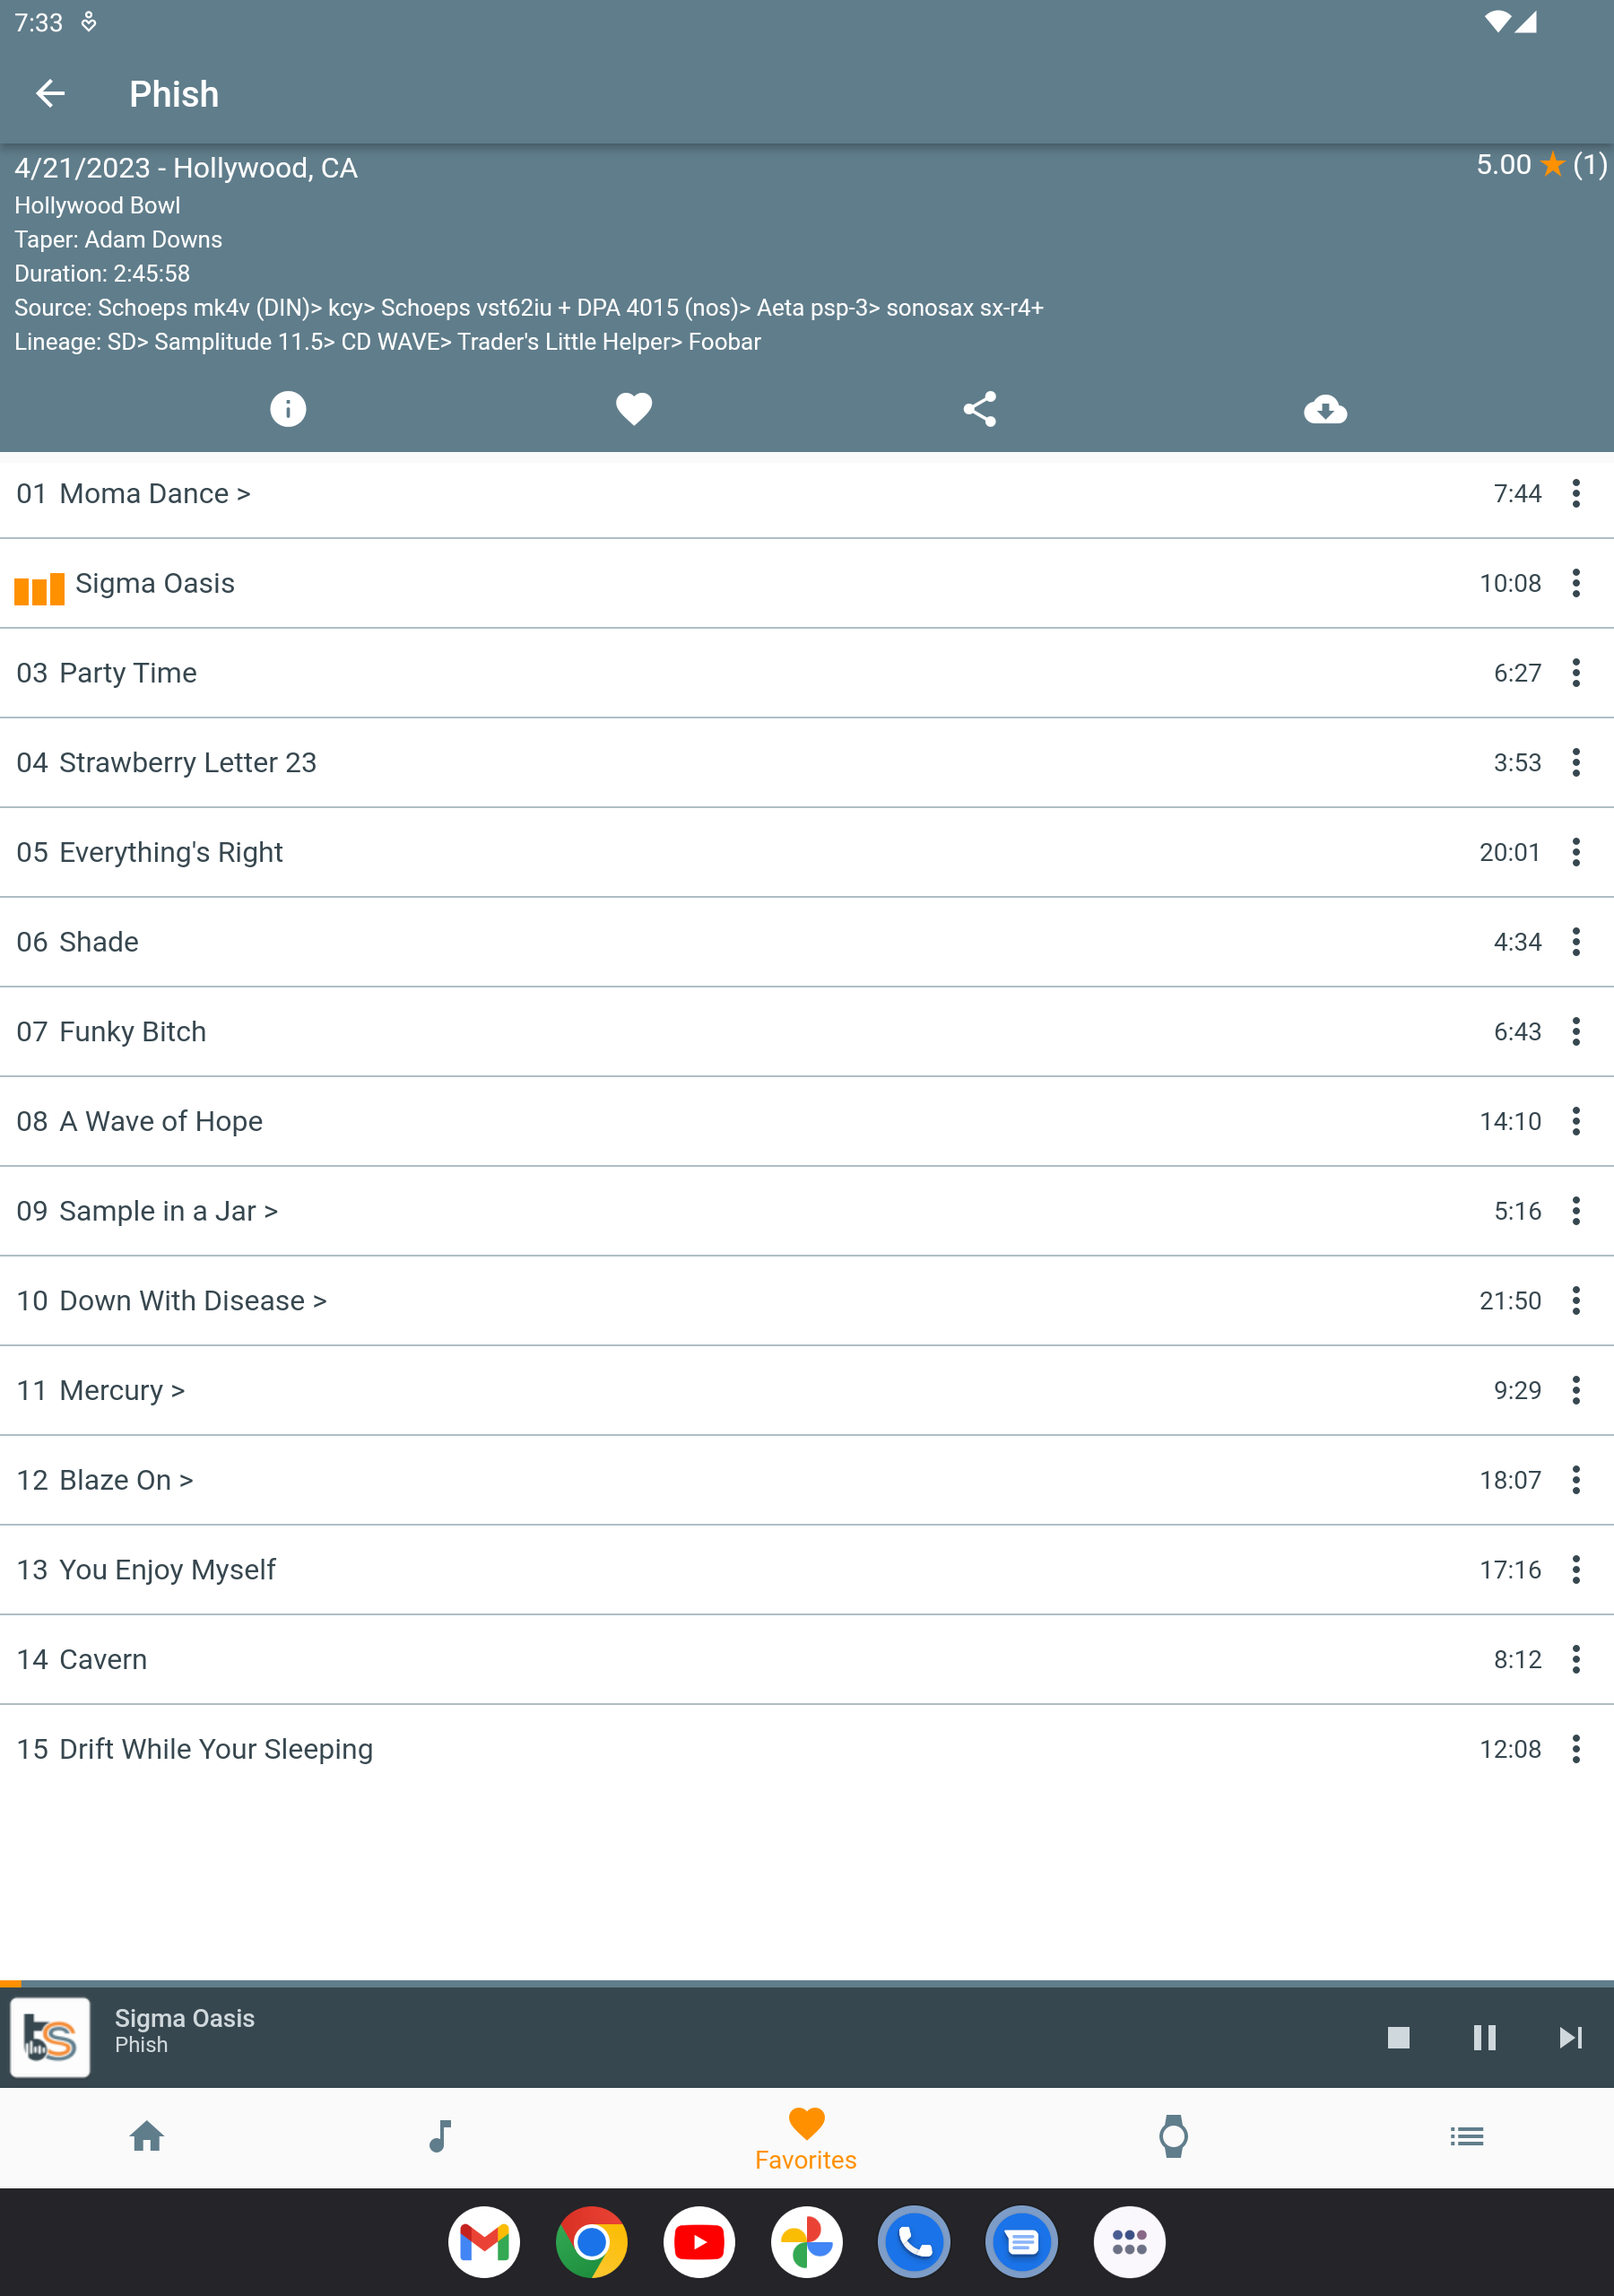Play track 15 Drift While Your Sleeping
1614x2296 pixels.
pos(807,1749)
